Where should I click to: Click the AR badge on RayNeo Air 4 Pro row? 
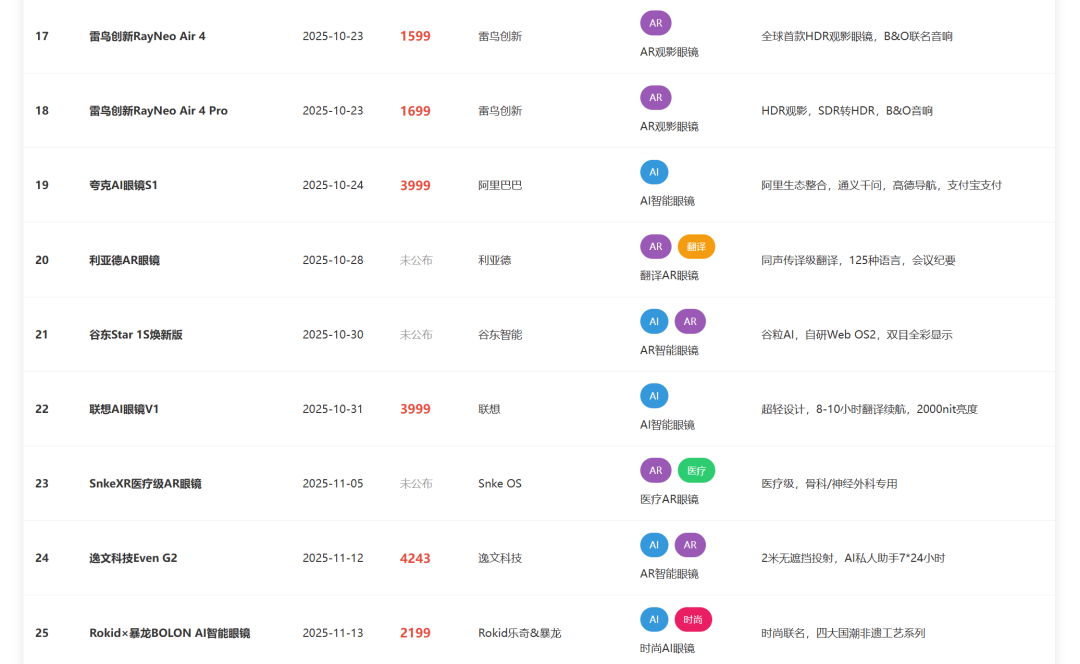(655, 97)
